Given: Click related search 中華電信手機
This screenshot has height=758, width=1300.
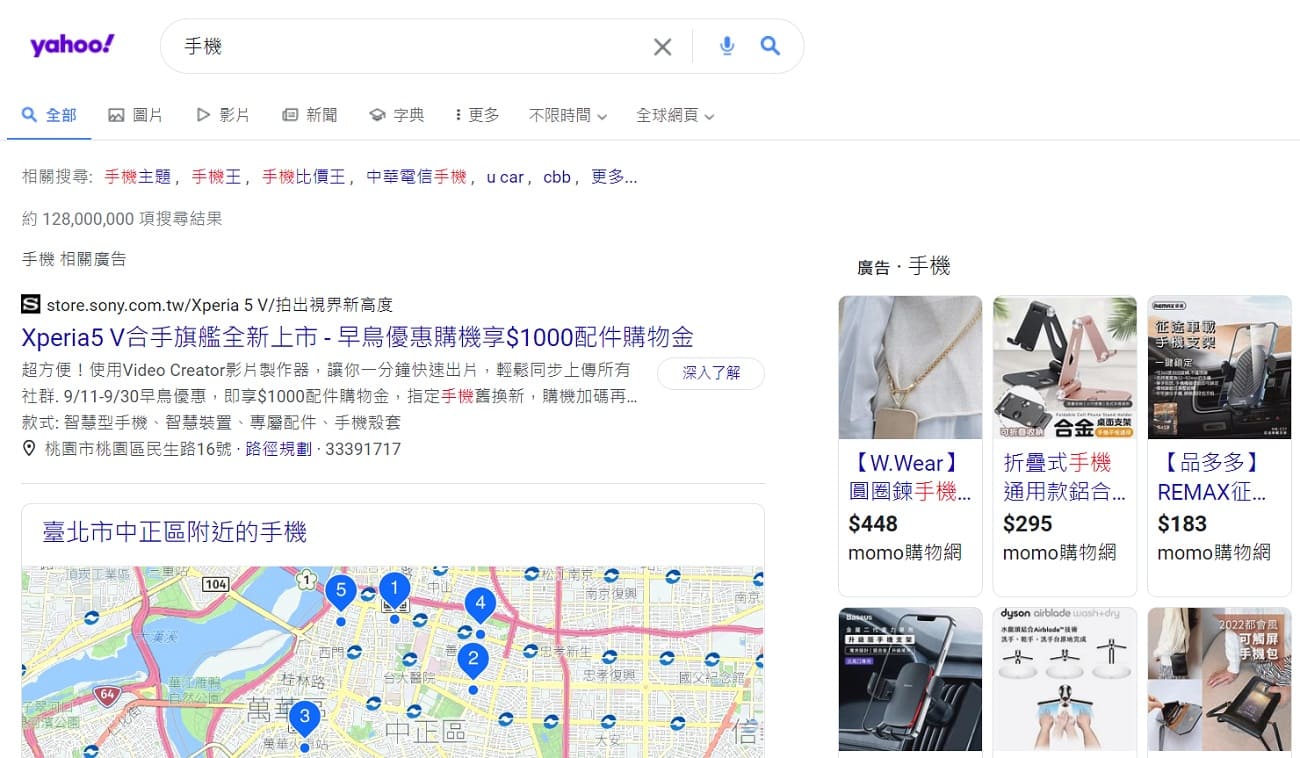Looking at the screenshot, I should (416, 177).
